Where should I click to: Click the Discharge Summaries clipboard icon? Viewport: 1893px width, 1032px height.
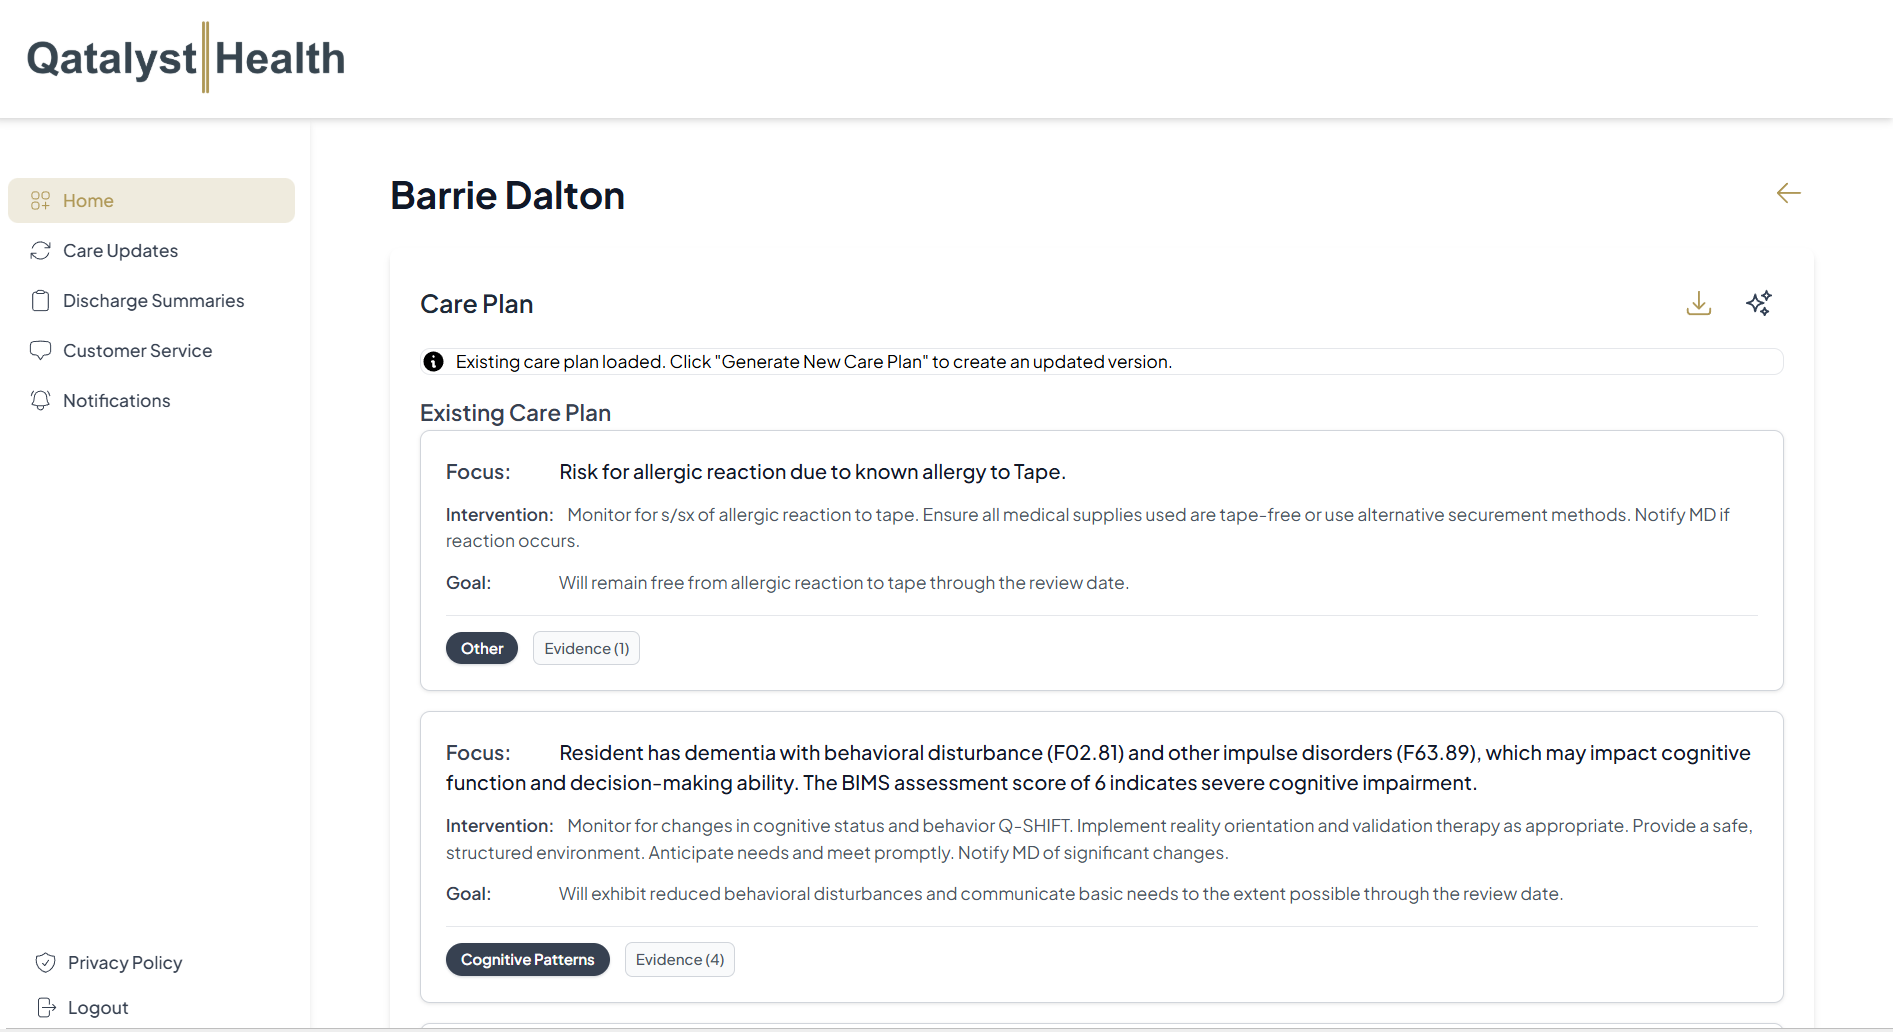click(x=40, y=301)
